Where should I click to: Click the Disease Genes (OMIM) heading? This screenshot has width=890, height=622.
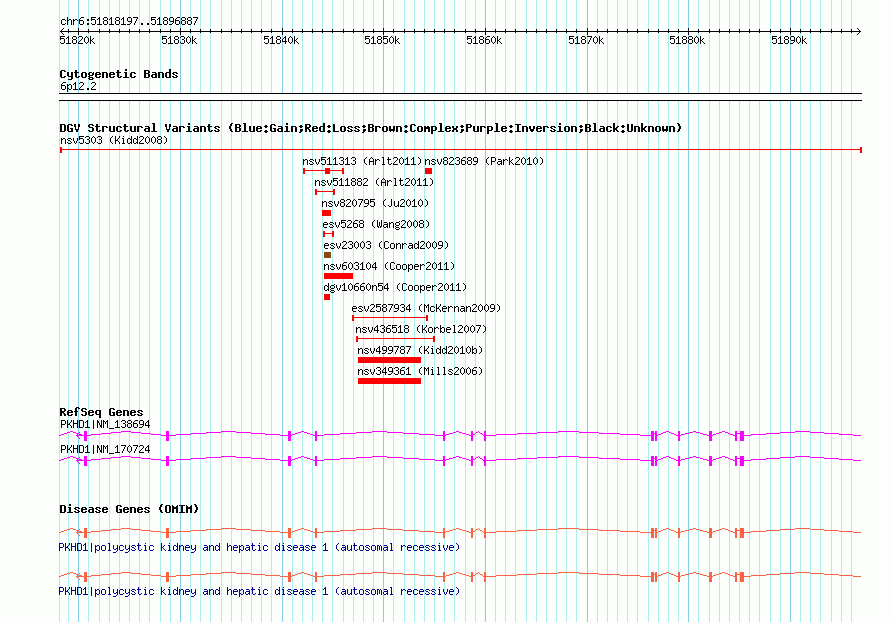pos(129,509)
